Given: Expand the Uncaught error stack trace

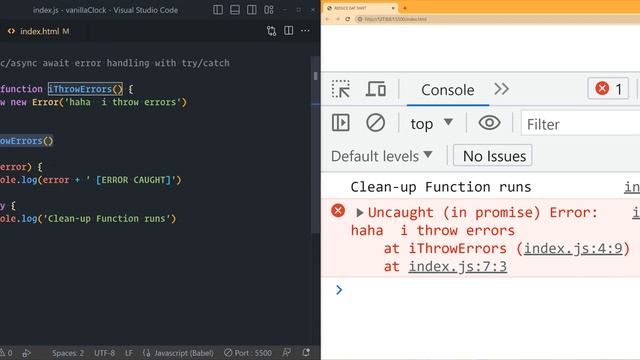Looking at the screenshot, I should click(x=360, y=213).
